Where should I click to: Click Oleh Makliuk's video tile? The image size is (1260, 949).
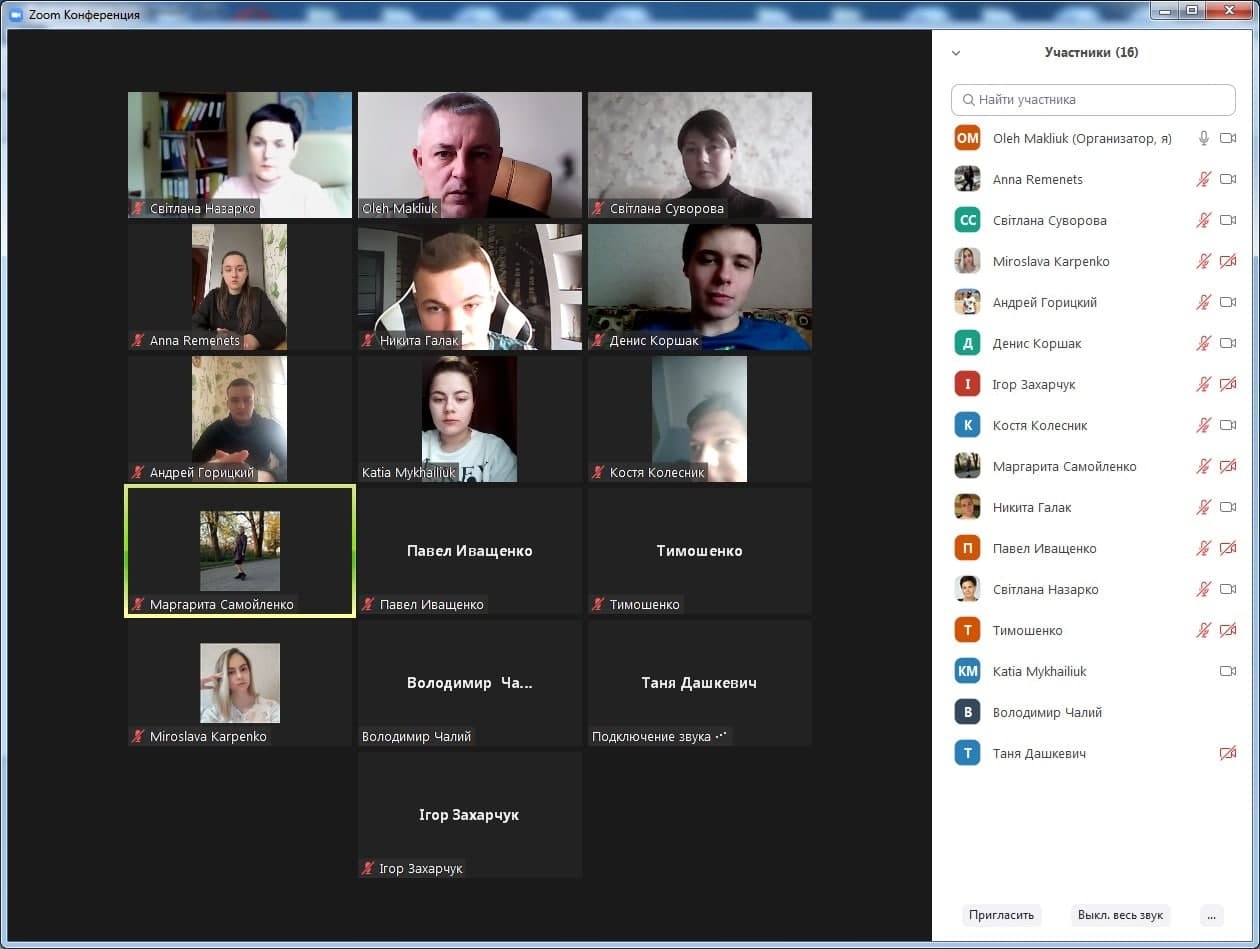[x=470, y=155]
